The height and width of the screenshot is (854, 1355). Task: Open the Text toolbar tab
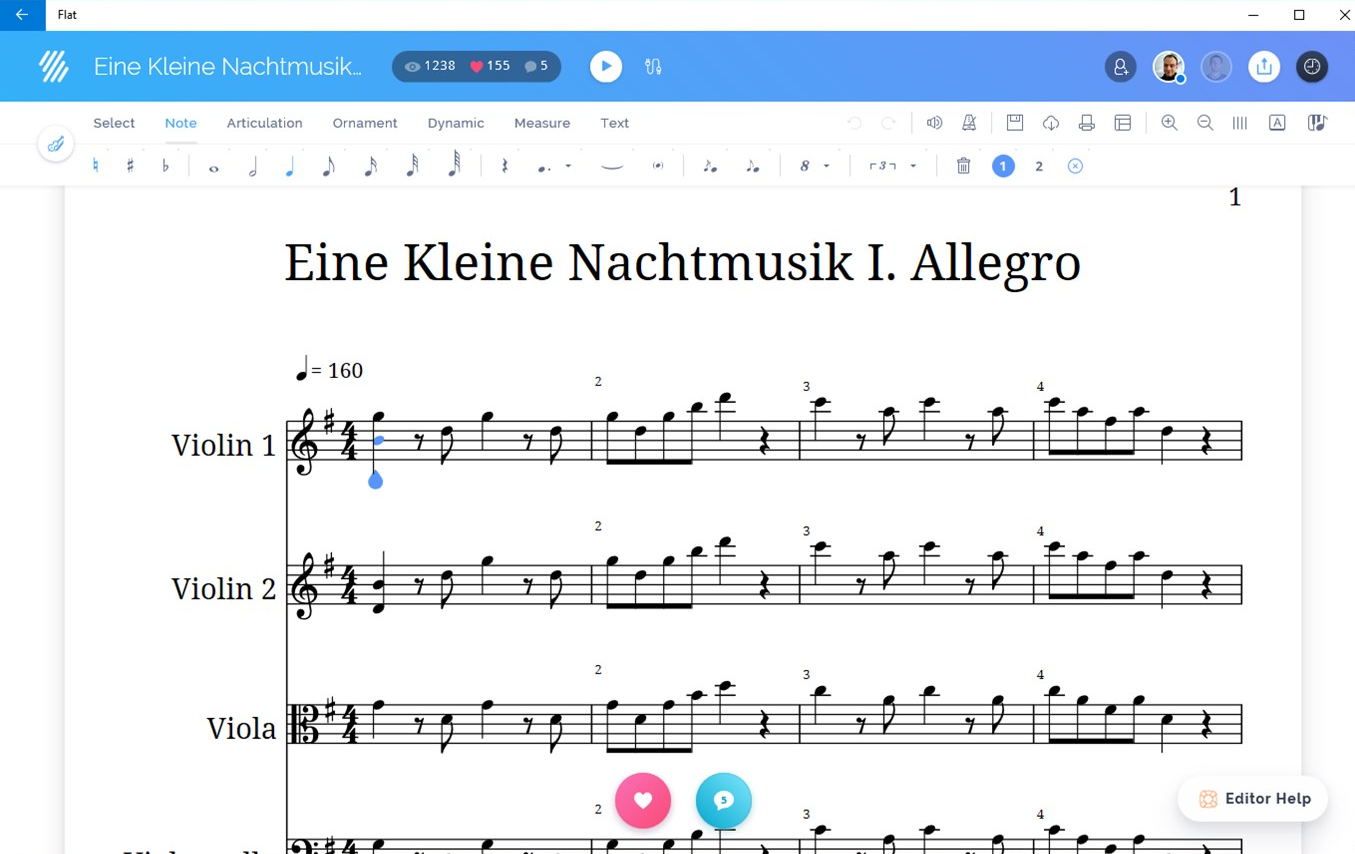click(615, 123)
